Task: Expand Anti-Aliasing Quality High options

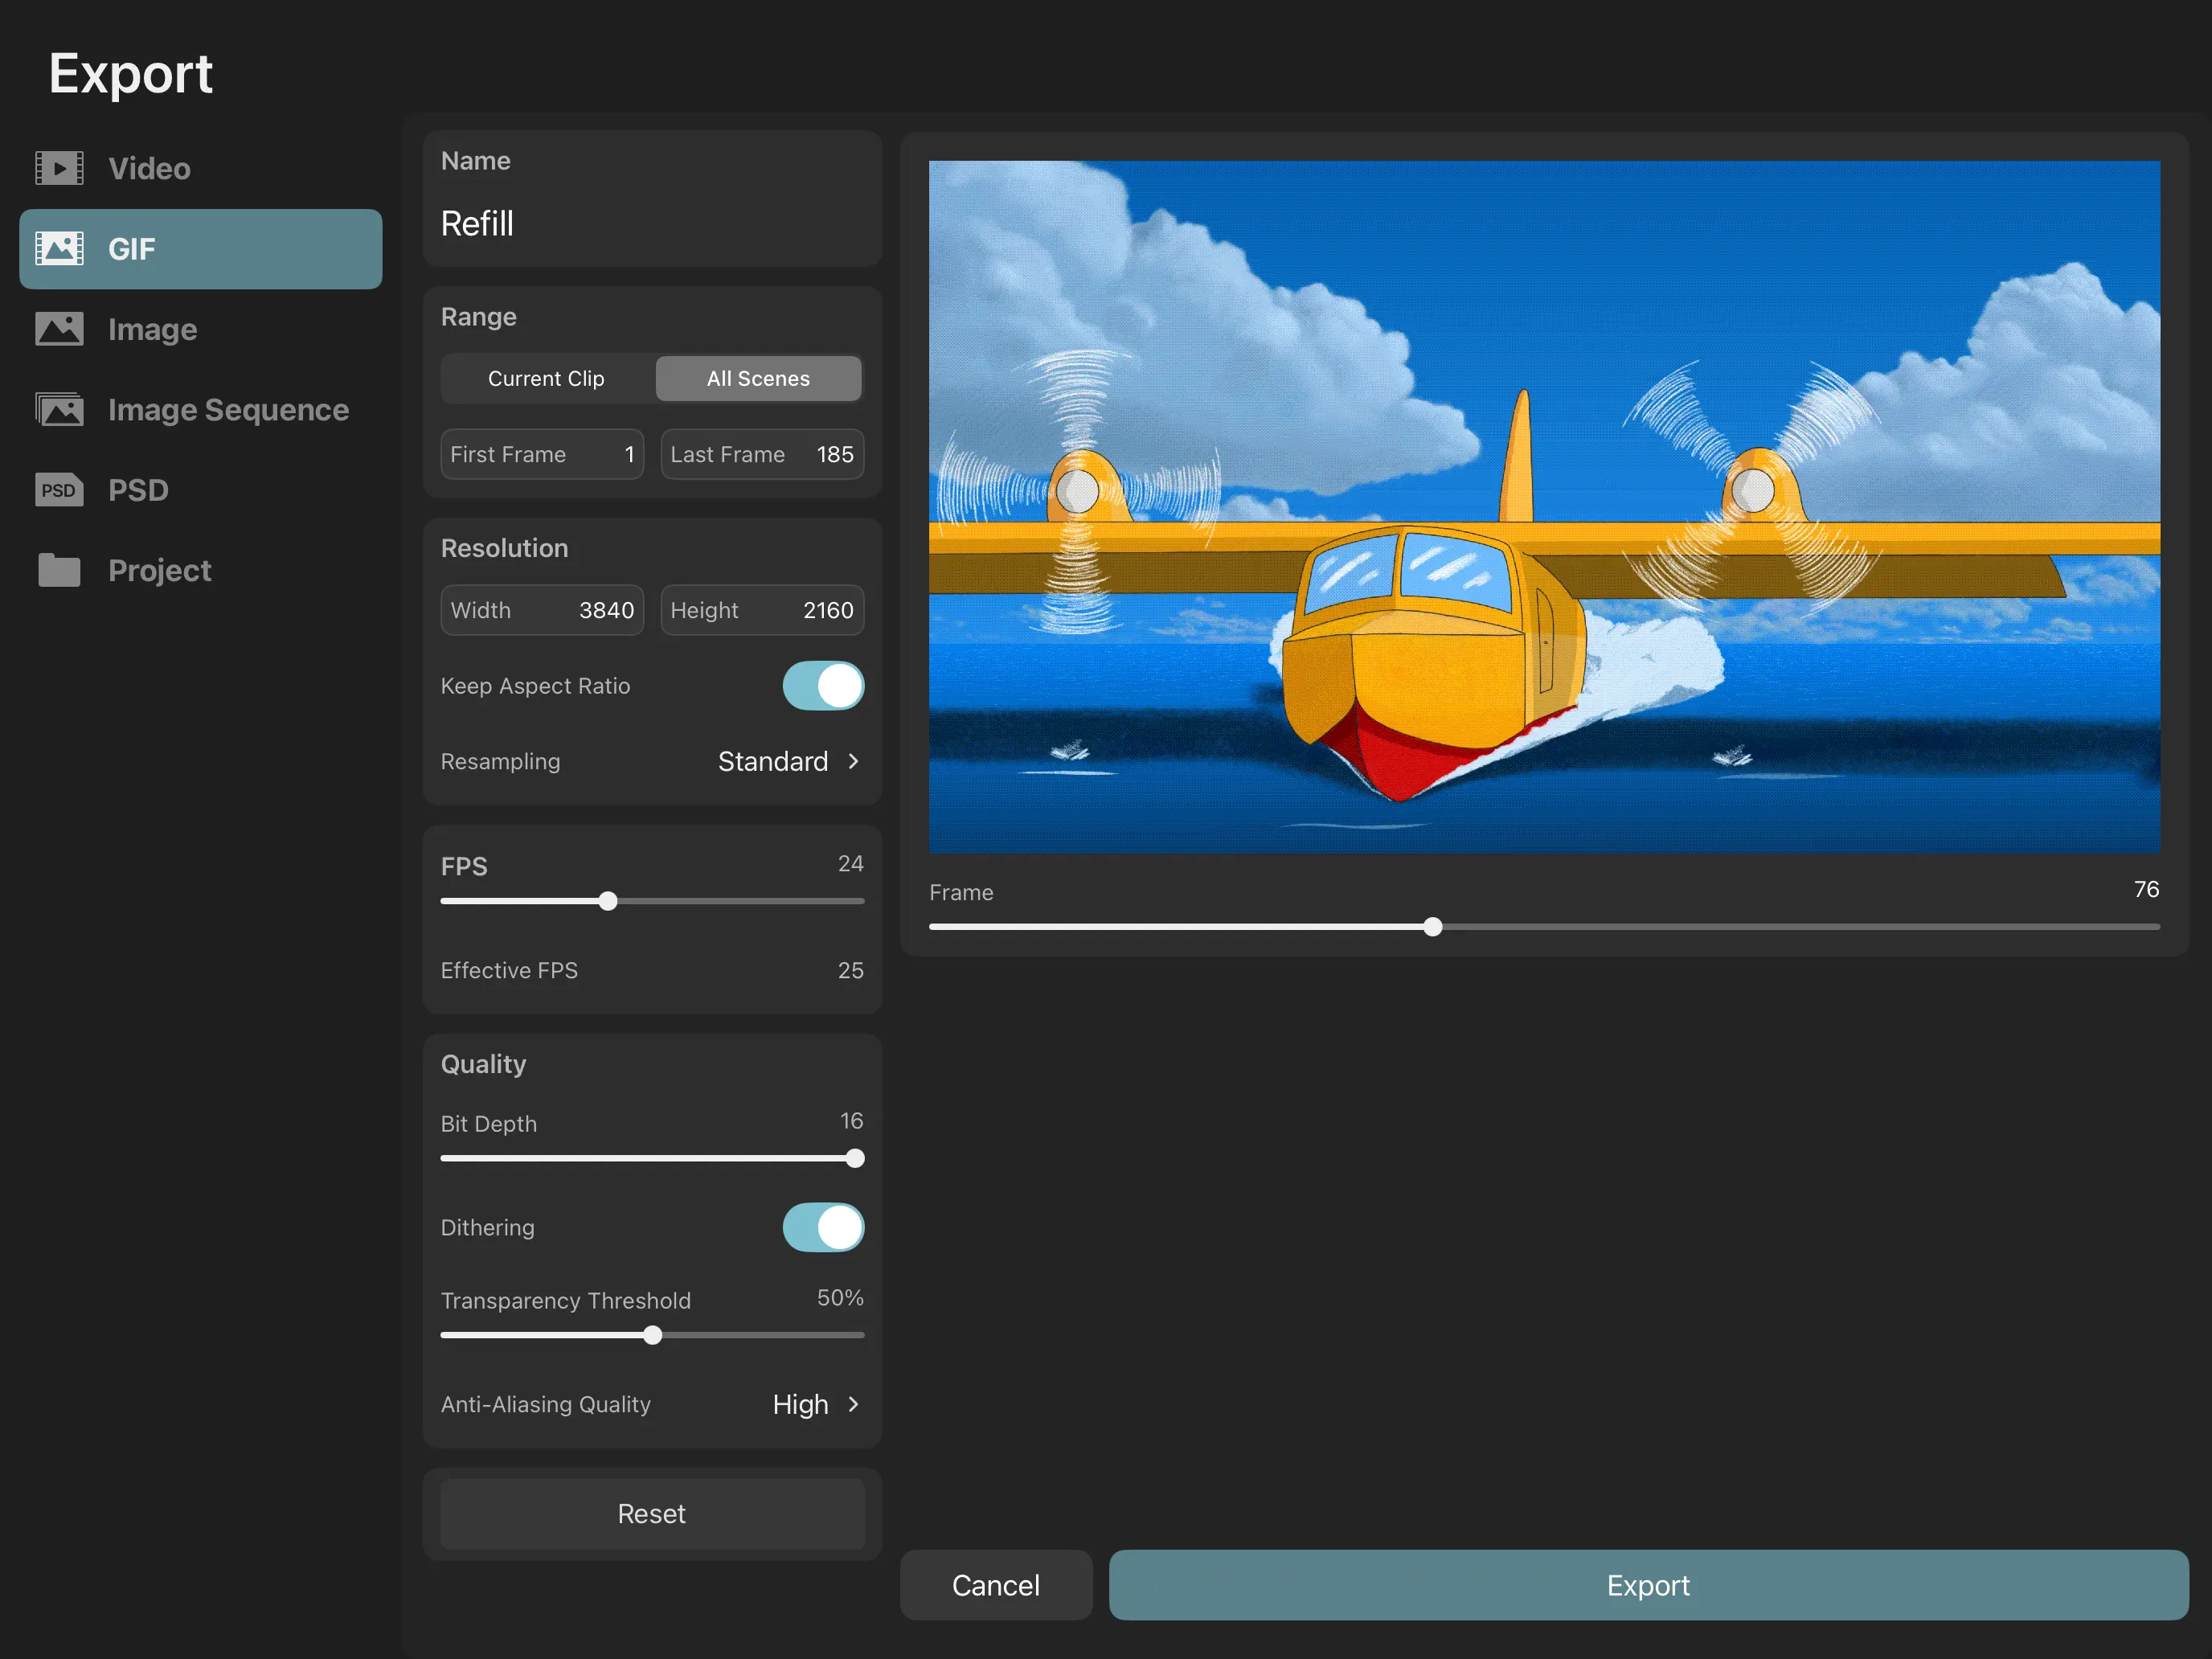Action: 852,1404
